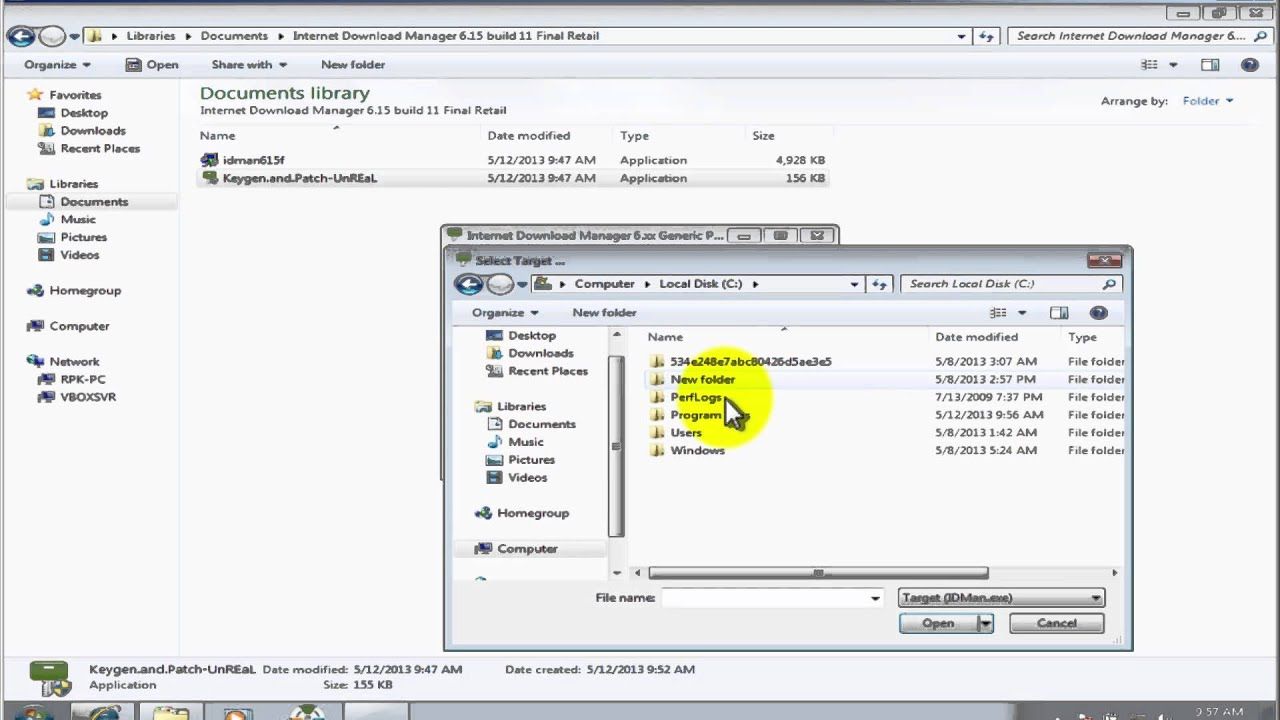1280x720 pixels.
Task: Select idman615f application in Explorer window
Action: (x=253, y=160)
